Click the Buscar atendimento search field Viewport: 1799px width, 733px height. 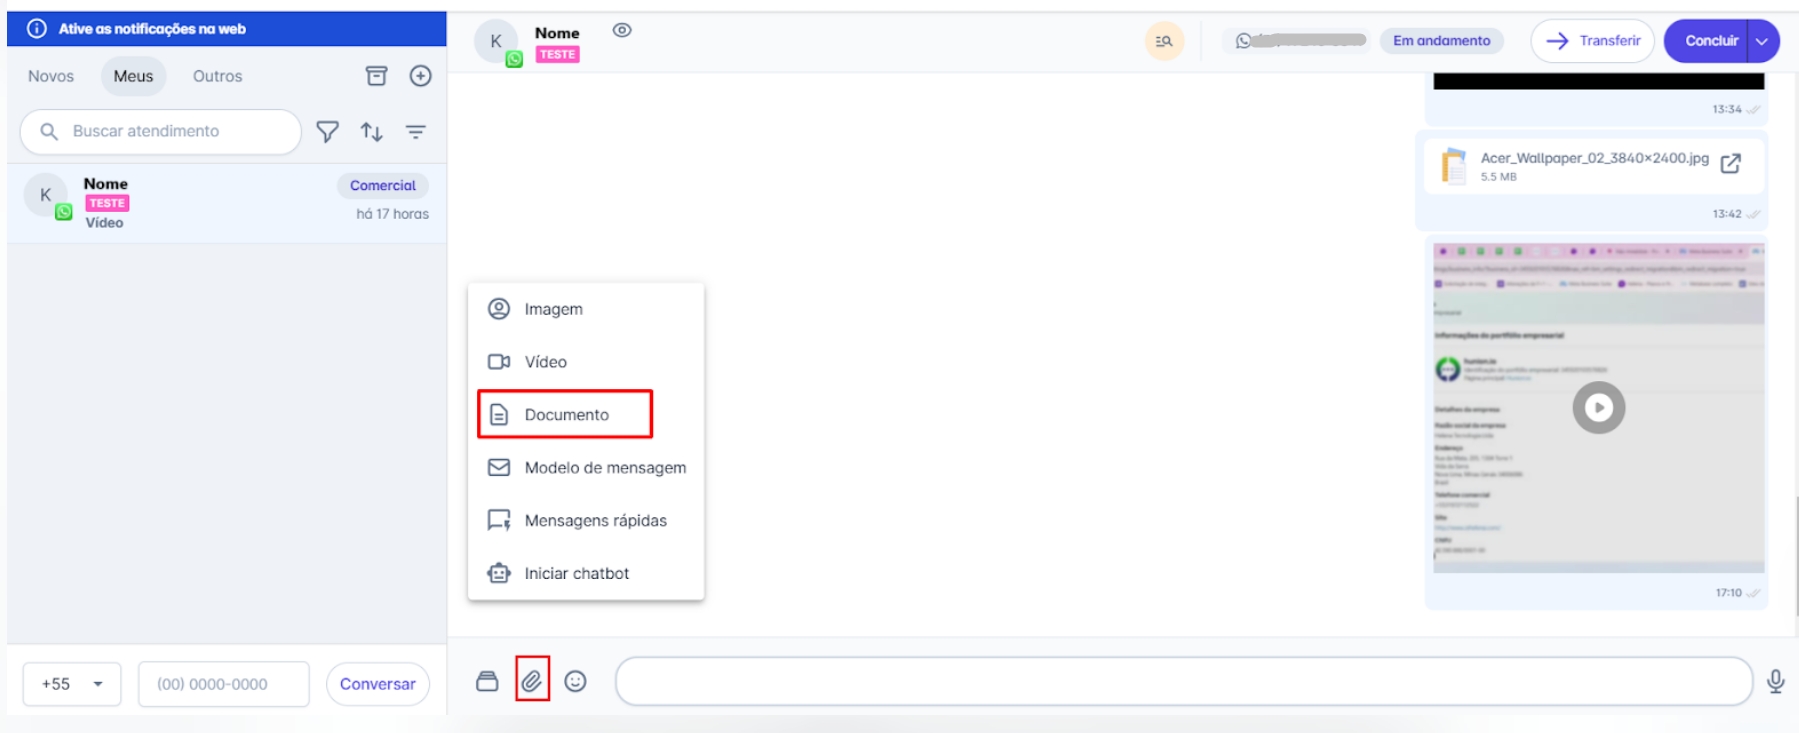(170, 131)
